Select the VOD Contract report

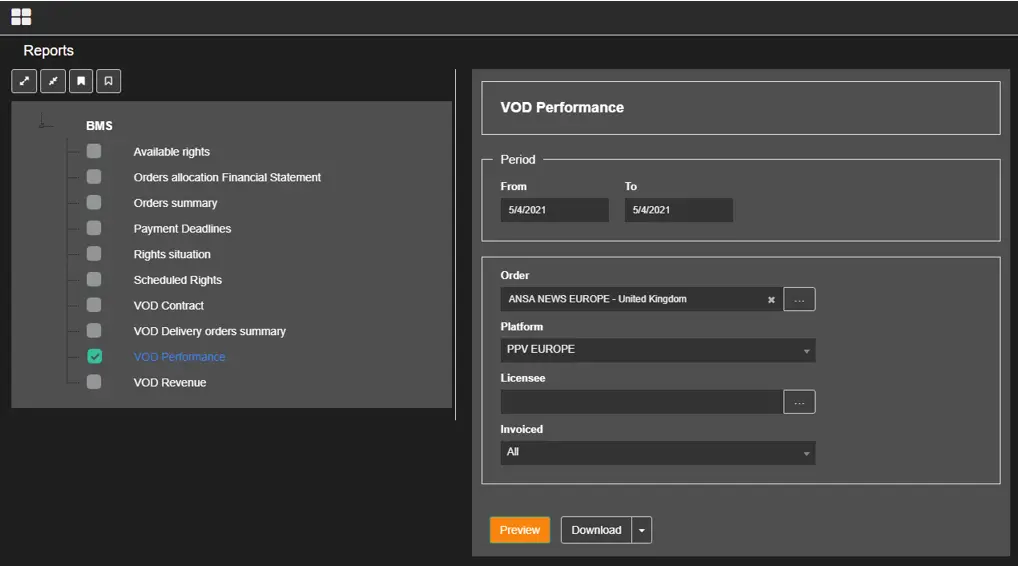coord(168,305)
